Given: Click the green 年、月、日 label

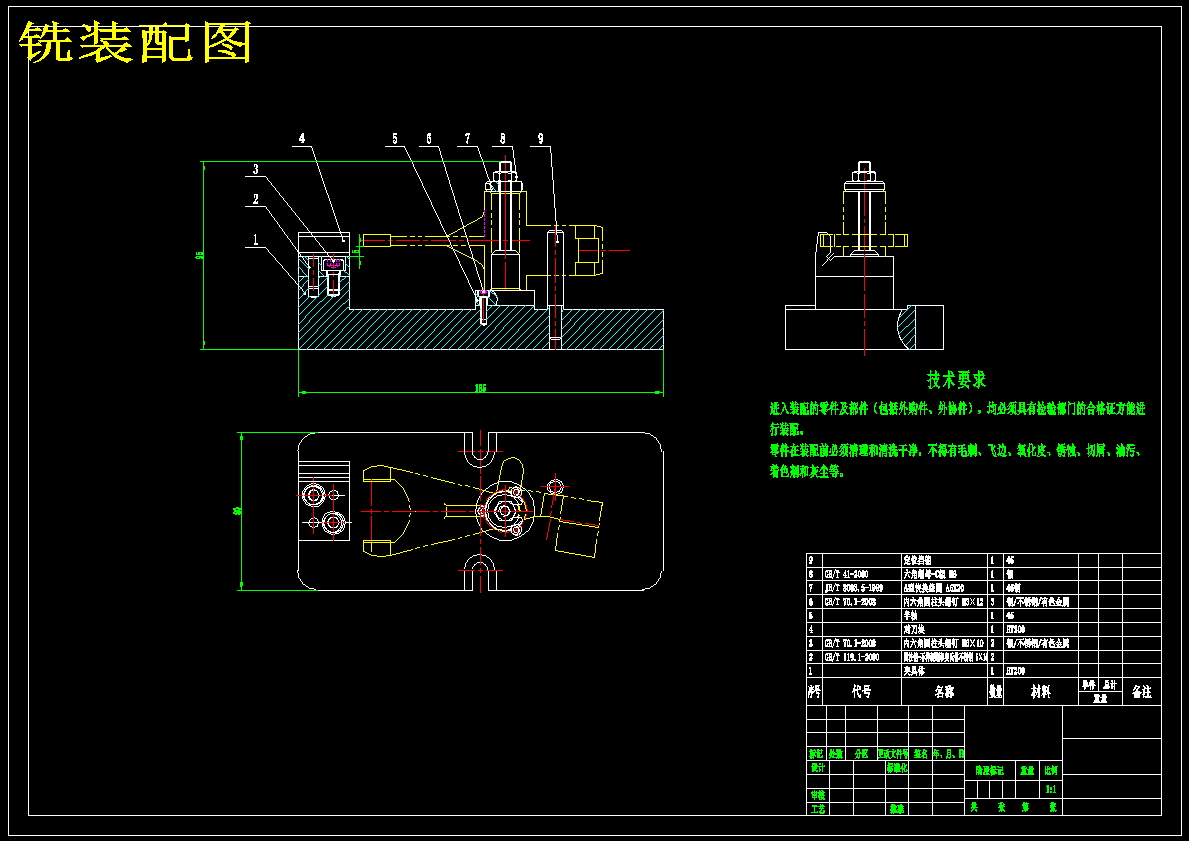Looking at the screenshot, I should [x=948, y=755].
